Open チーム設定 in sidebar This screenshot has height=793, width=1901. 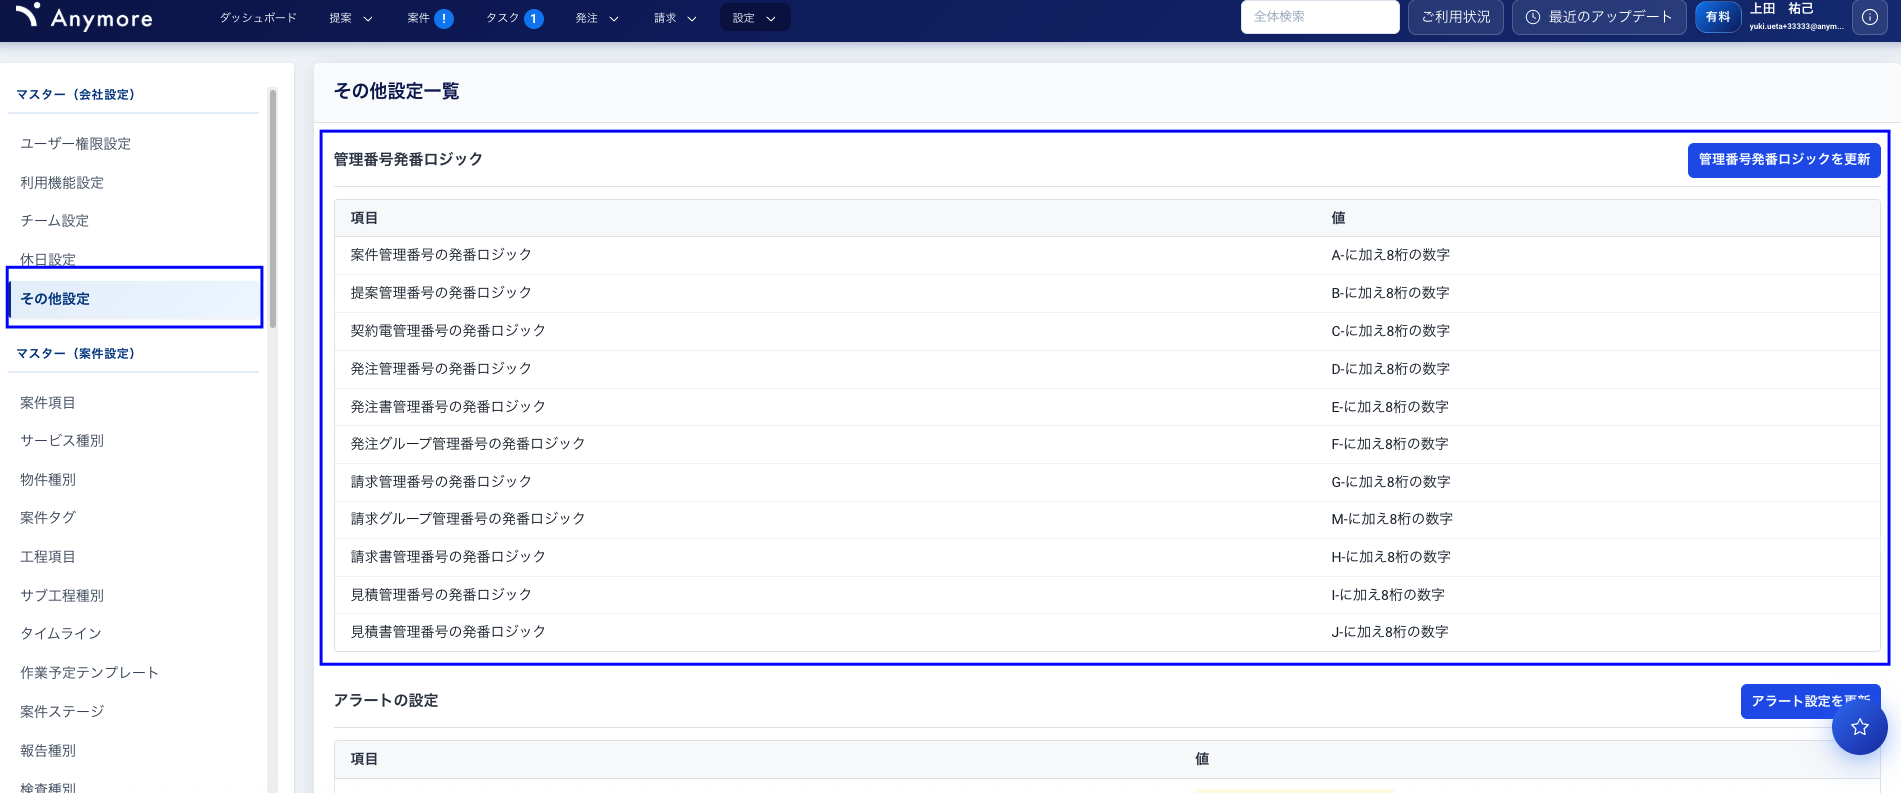pyautogui.click(x=55, y=221)
